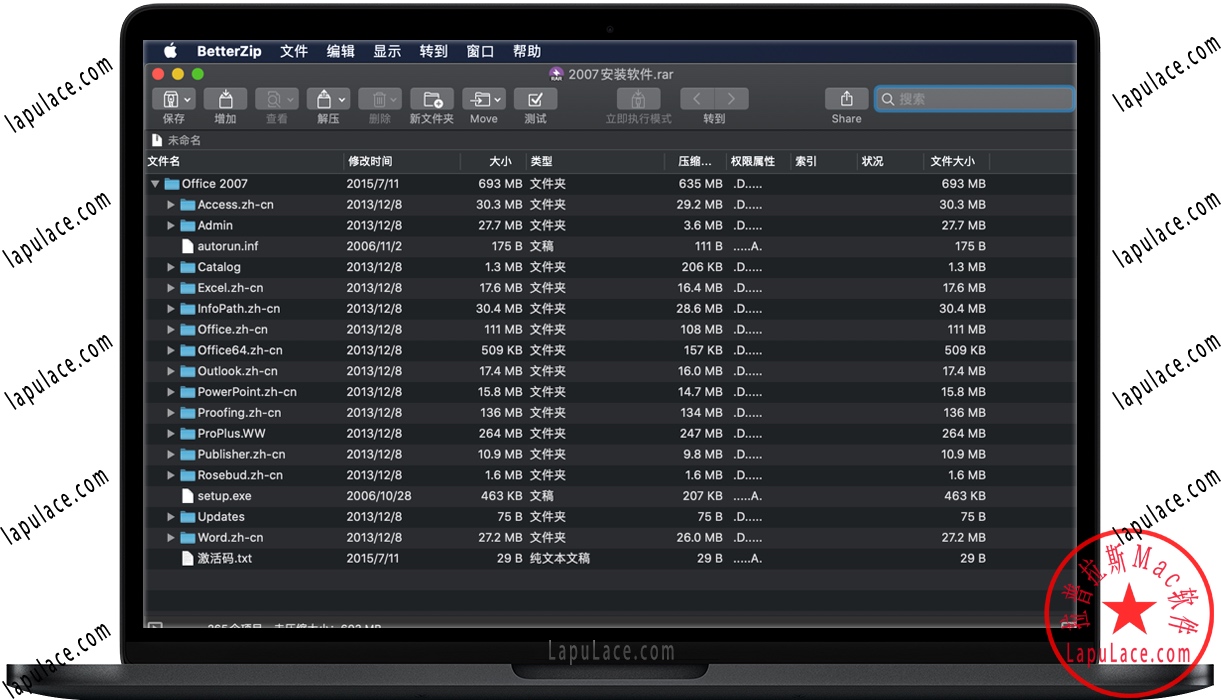Click the 立即执行模式 (direct mode) icon
This screenshot has height=700, width=1221.
coord(638,99)
